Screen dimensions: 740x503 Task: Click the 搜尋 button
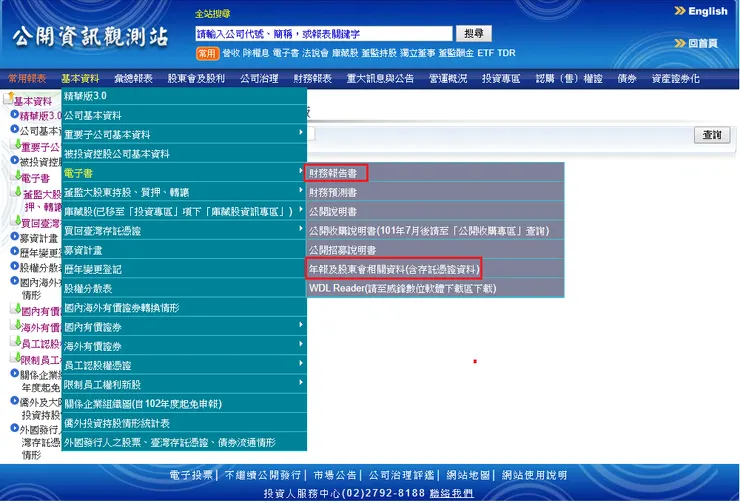pyautogui.click(x=474, y=34)
